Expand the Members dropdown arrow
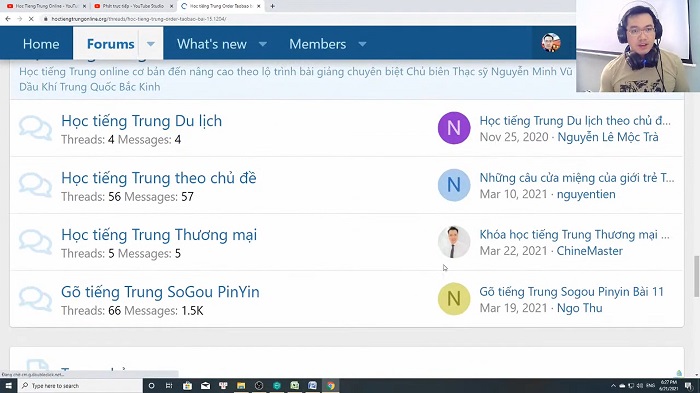The height and width of the screenshot is (393, 700). (362, 44)
